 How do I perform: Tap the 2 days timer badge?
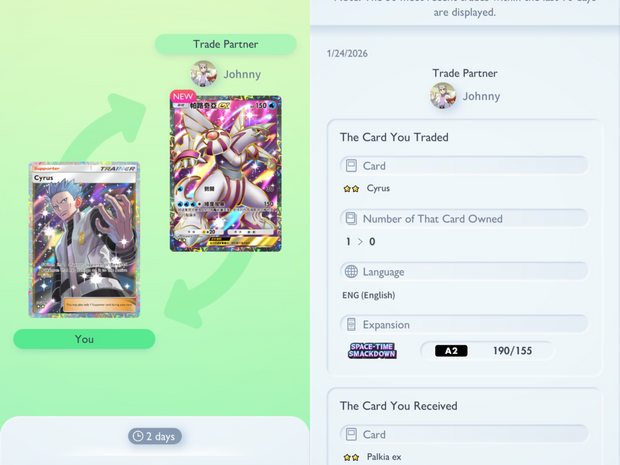[x=155, y=436]
